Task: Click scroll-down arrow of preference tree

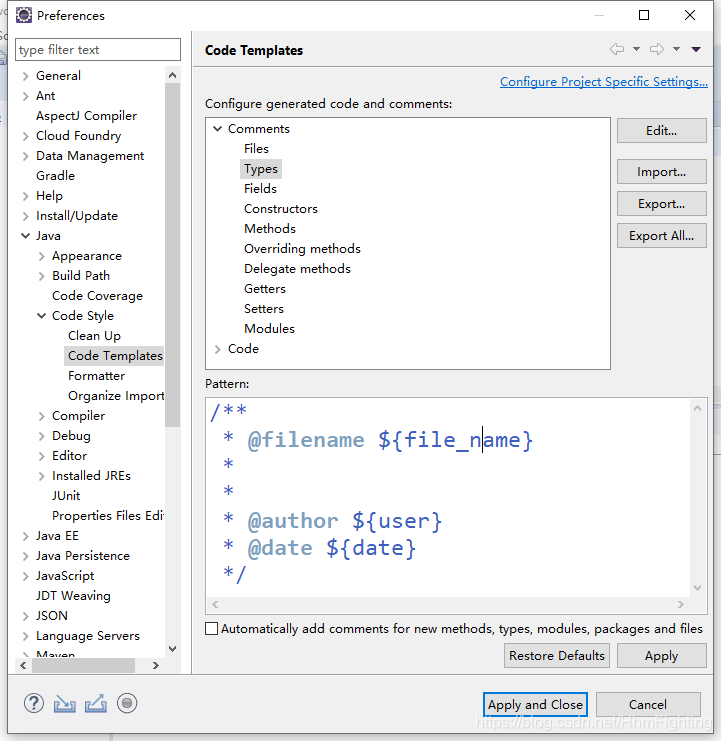Action: click(x=172, y=649)
